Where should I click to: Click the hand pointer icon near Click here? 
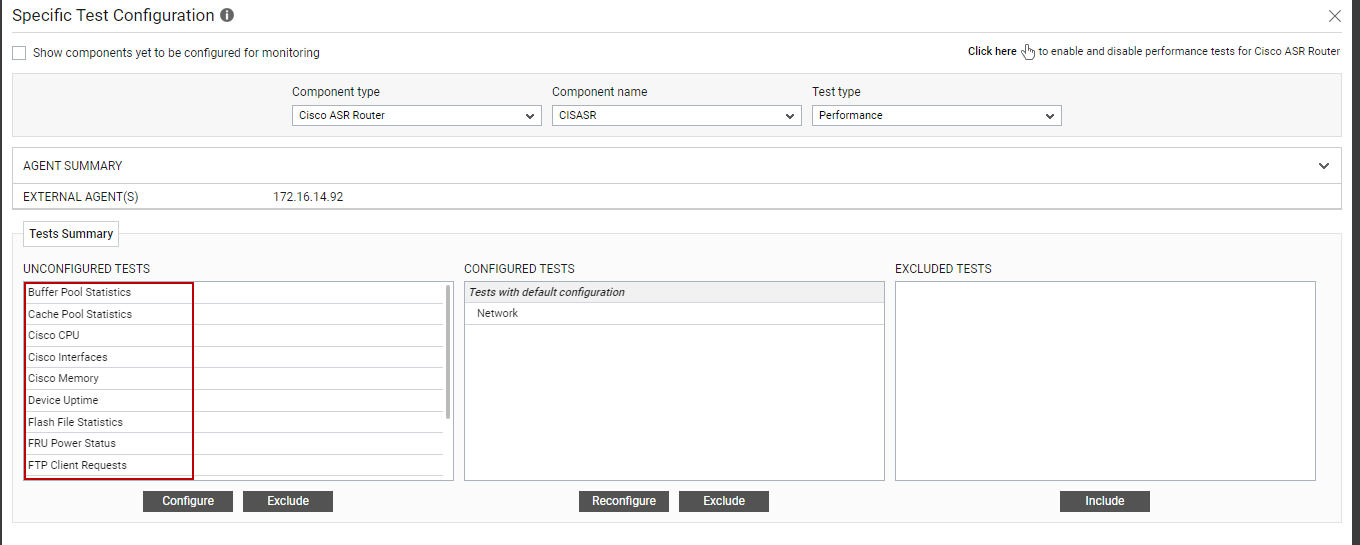point(1028,52)
